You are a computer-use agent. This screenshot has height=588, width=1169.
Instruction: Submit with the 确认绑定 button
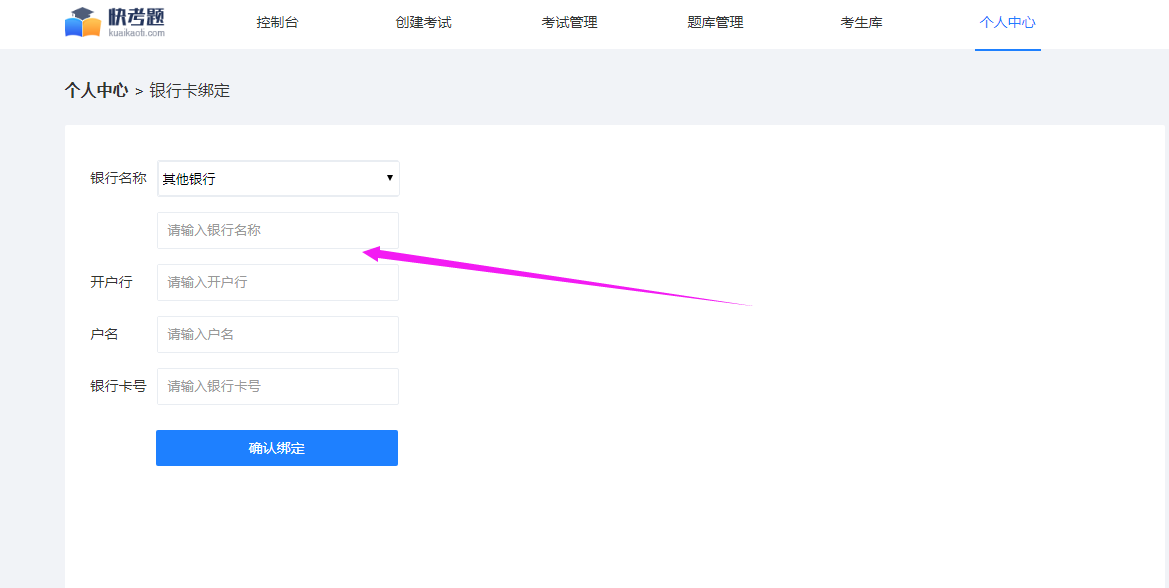(277, 448)
